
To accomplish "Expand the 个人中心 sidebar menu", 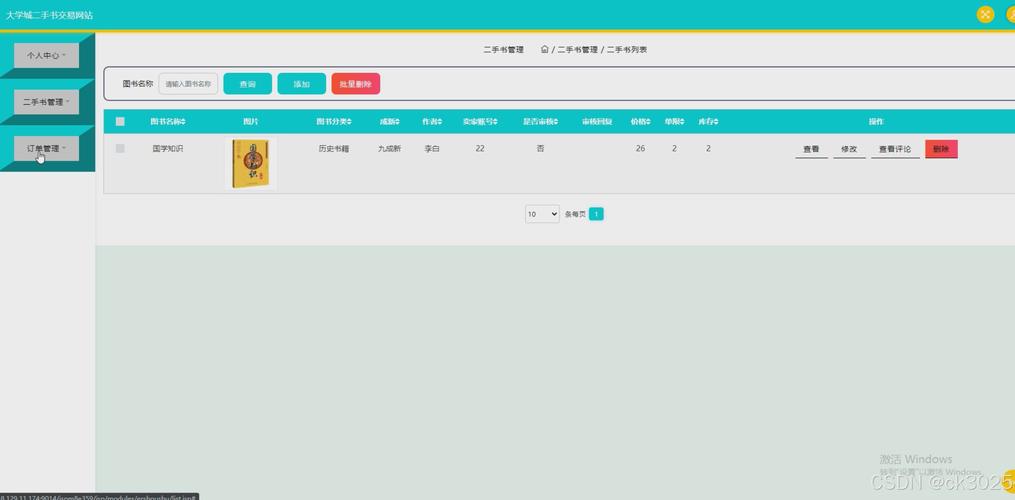I will pos(46,56).
